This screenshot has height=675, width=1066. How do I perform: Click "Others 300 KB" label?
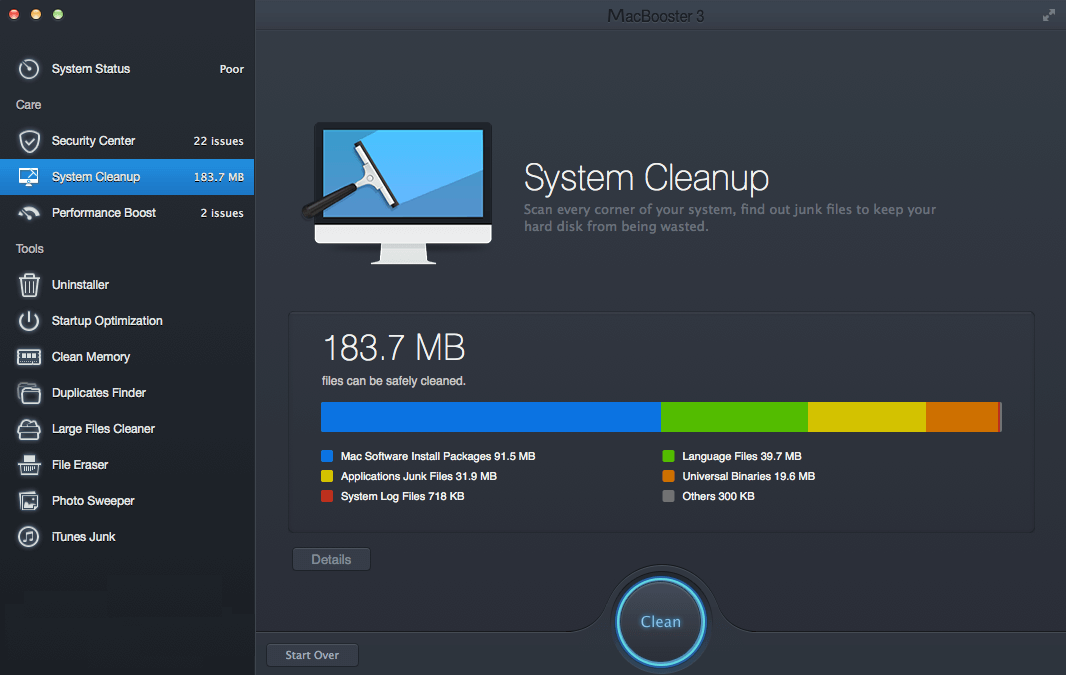[x=719, y=496]
